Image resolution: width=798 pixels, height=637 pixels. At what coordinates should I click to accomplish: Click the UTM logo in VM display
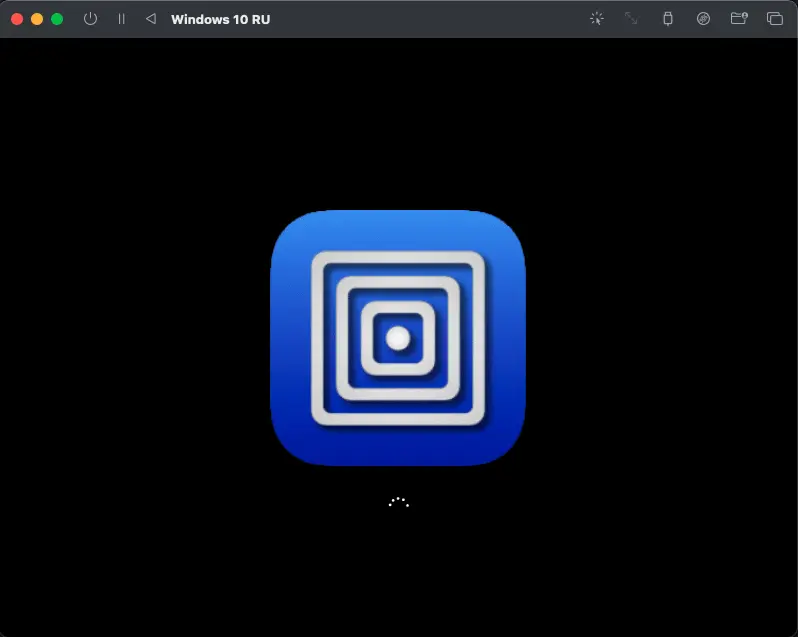pyautogui.click(x=398, y=338)
